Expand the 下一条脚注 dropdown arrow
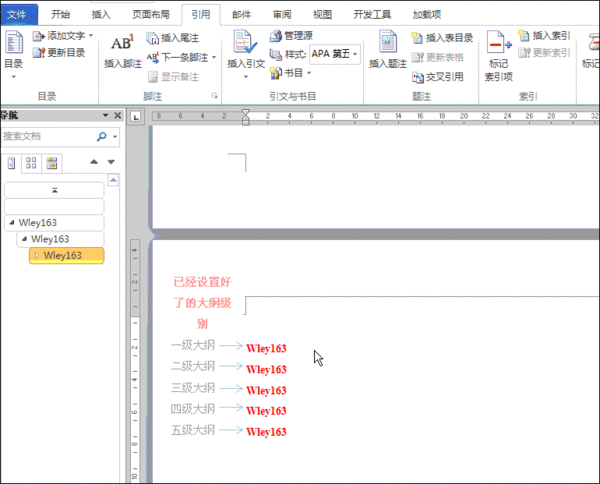Viewport: 600px width, 484px height. (214, 57)
